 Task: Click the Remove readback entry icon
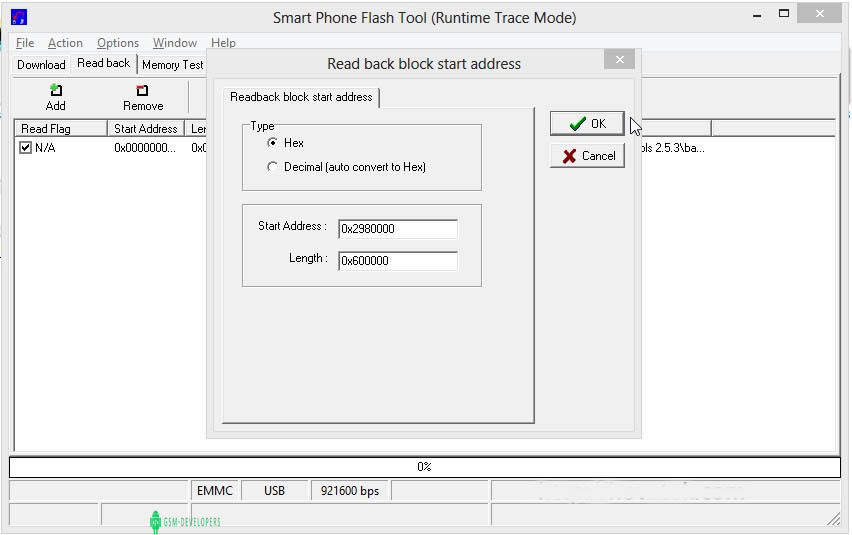(x=142, y=90)
